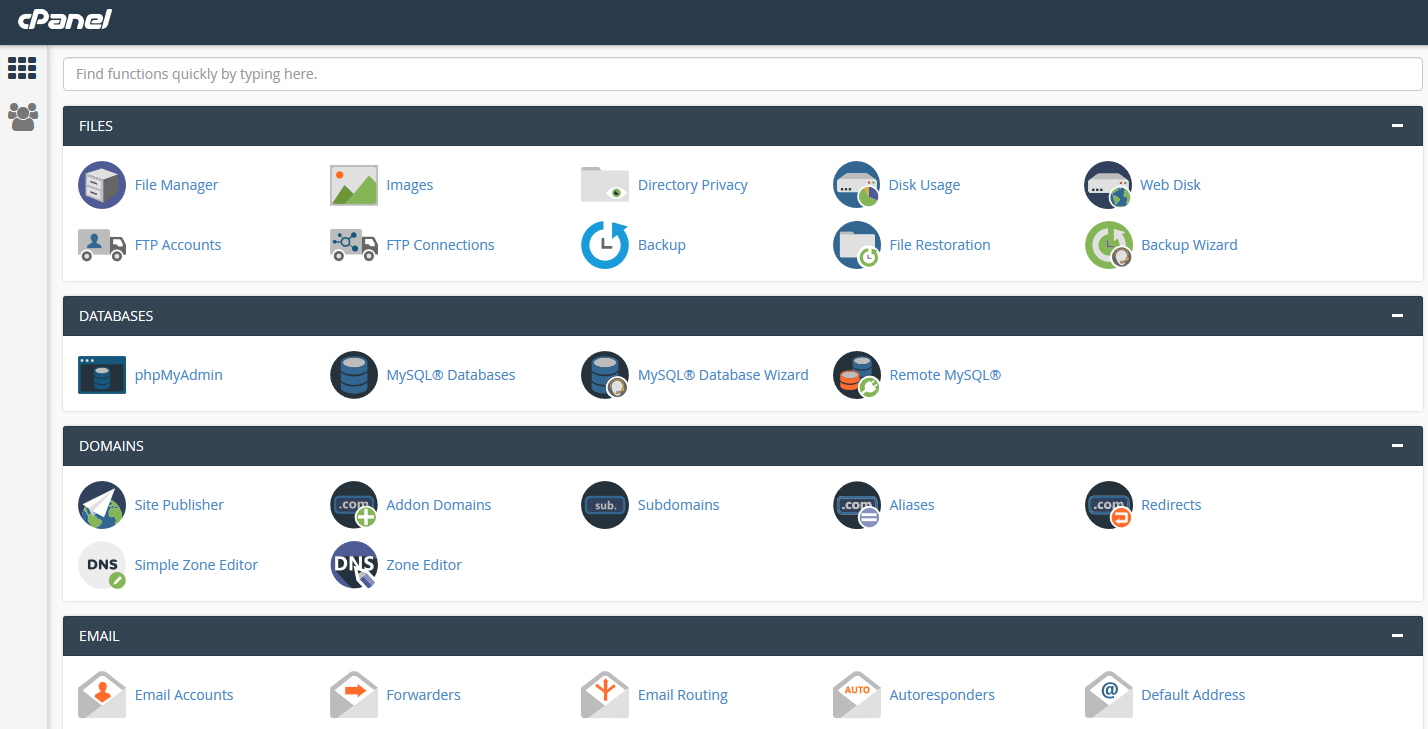Screen dimensions: 1428x729
Task: Open the sidebar User Manager people icon
Action: (x=22, y=117)
